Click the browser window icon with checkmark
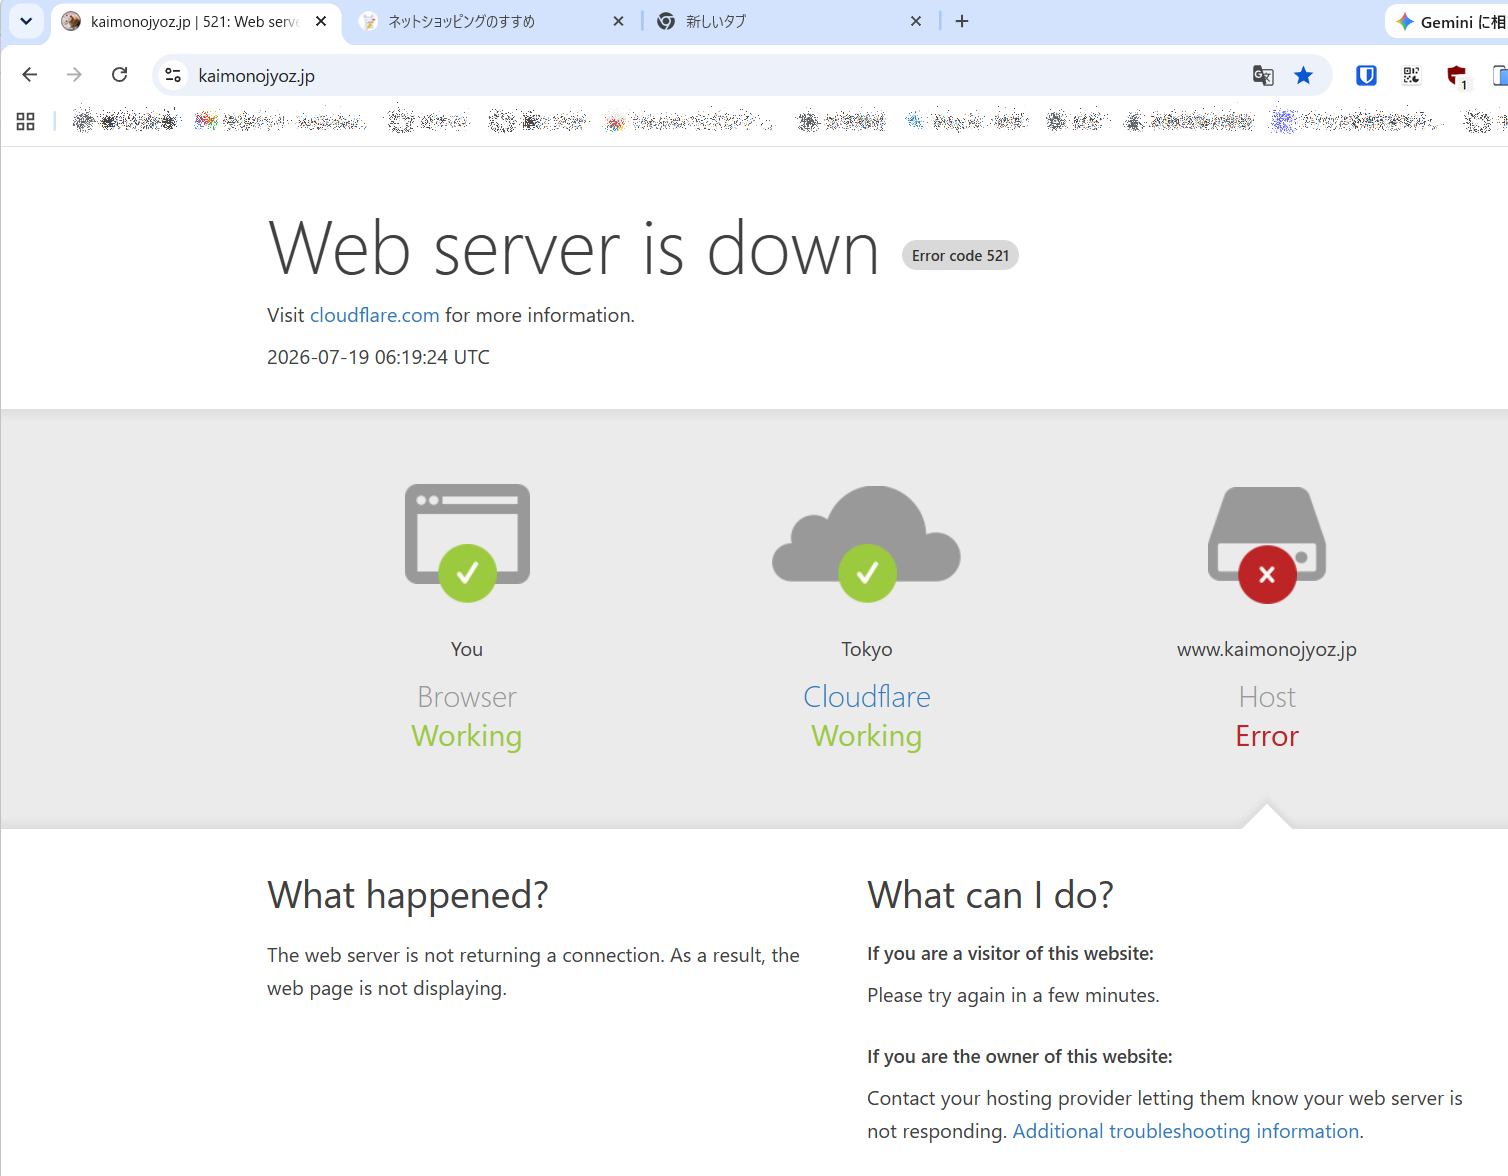This screenshot has width=1508, height=1176. tap(467, 543)
